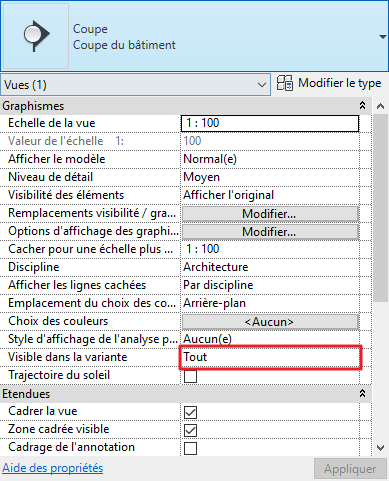Image resolution: width=389 pixels, height=481 pixels.
Task: Collapse the Etendues section chevron
Action: click(362, 394)
